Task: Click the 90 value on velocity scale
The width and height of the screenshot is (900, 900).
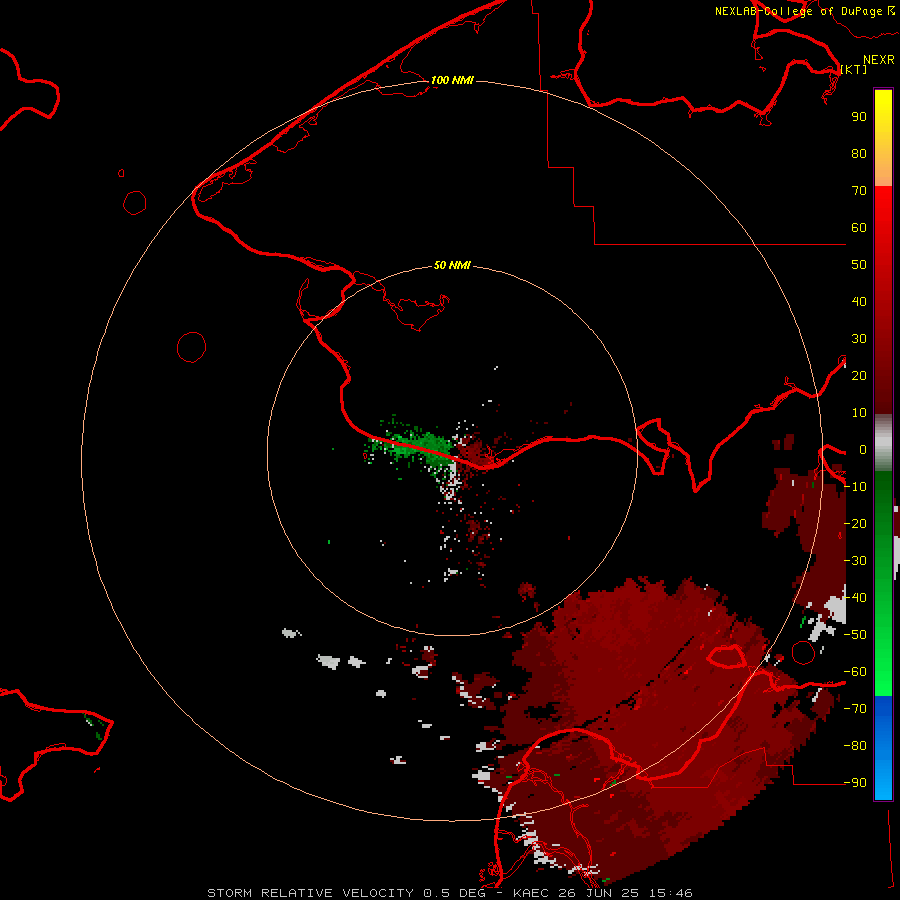Action: coord(859,117)
